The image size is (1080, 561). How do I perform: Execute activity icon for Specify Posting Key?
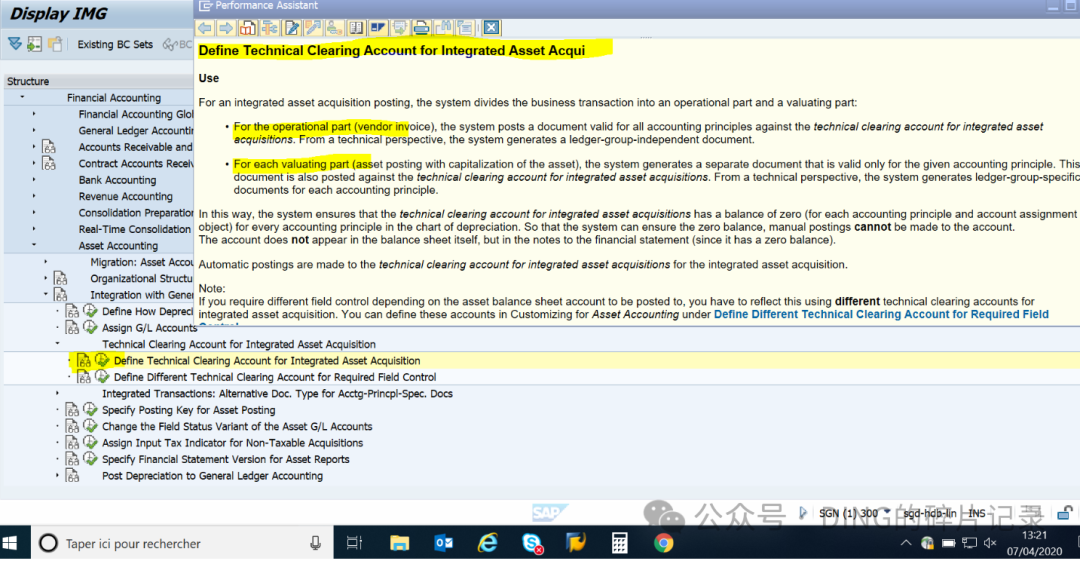90,409
